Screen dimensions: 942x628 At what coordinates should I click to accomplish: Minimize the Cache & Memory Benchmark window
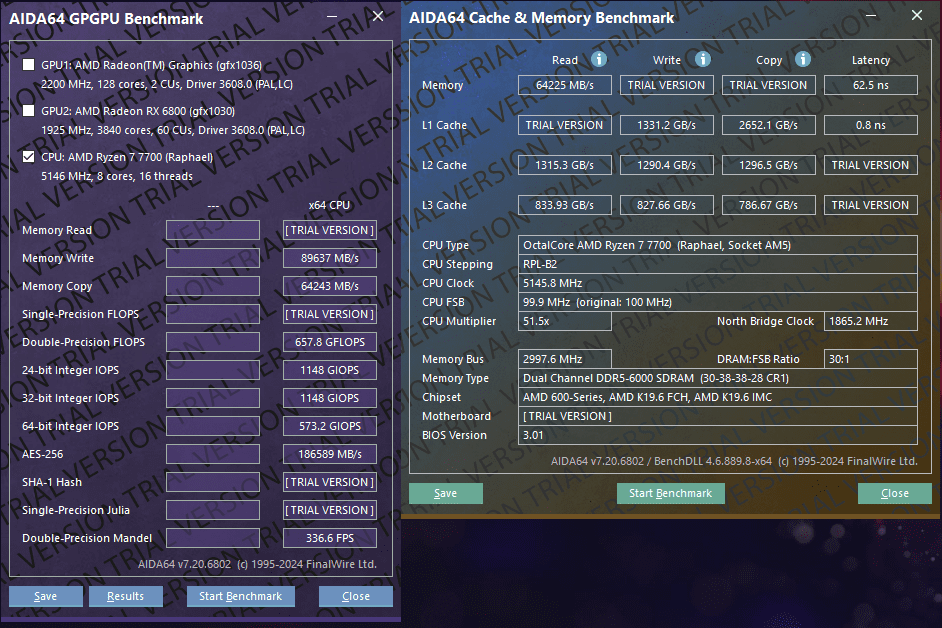871,16
